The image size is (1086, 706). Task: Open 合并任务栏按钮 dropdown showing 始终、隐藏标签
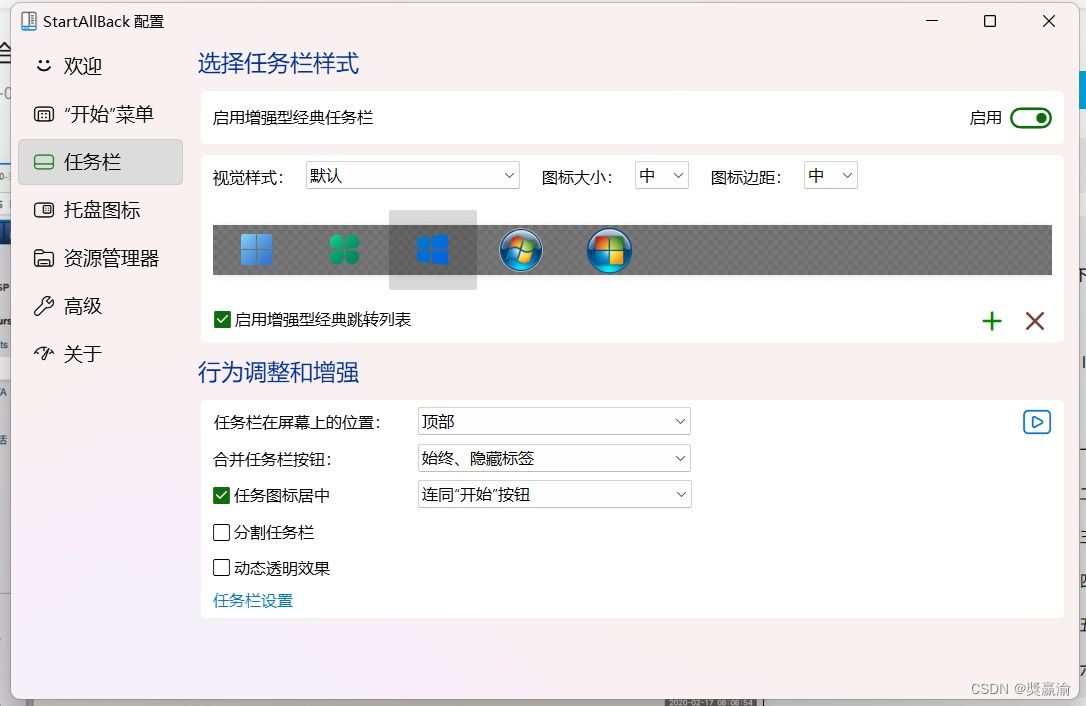554,458
